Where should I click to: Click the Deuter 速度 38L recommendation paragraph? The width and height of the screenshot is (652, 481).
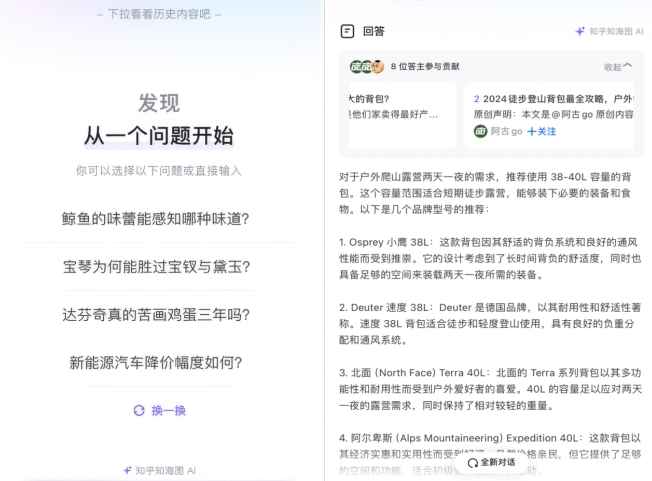click(x=490, y=324)
